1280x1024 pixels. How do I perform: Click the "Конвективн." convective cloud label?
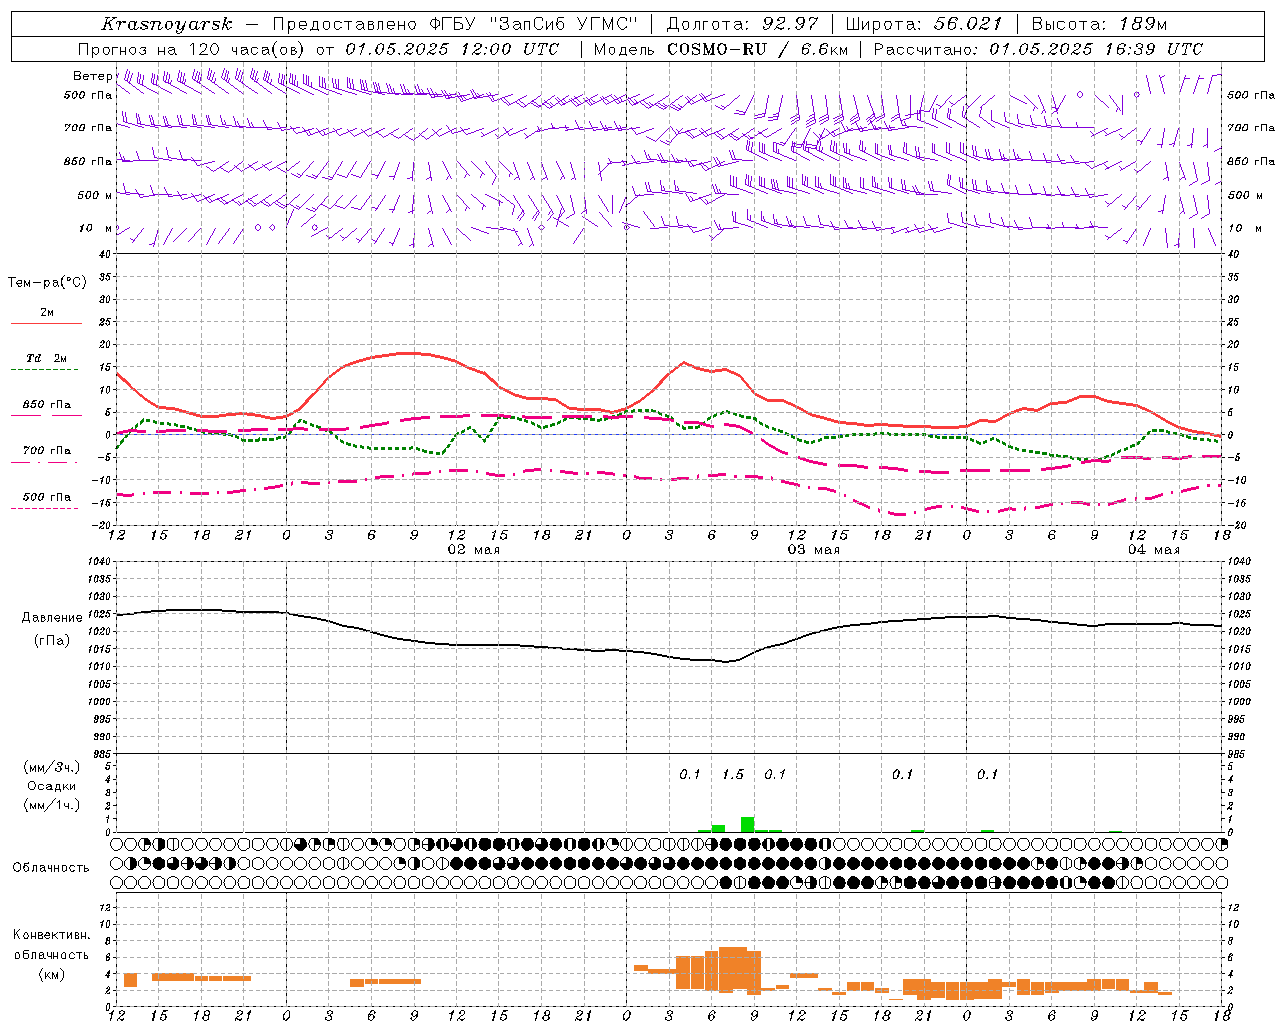[51, 935]
